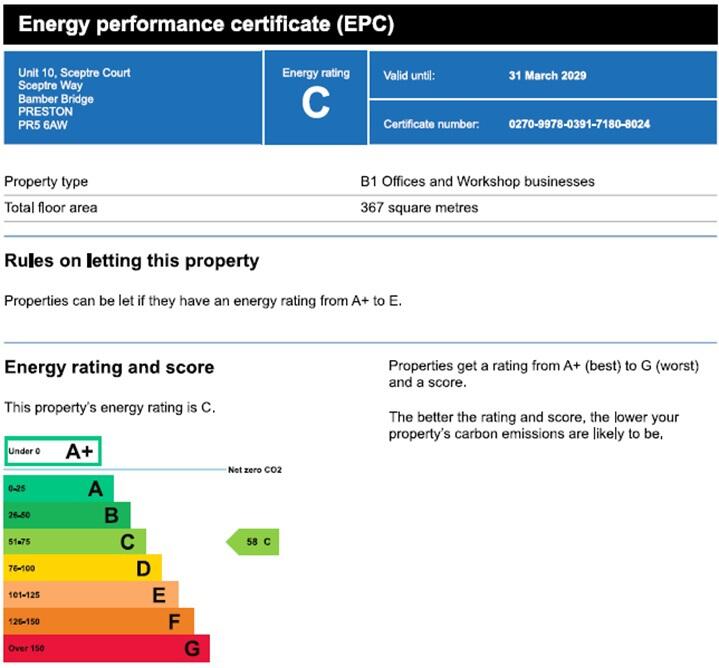The width and height of the screenshot is (719, 668).
Task: Click the 'Energy performance certificate (EPC)' title
Action: pos(206,24)
